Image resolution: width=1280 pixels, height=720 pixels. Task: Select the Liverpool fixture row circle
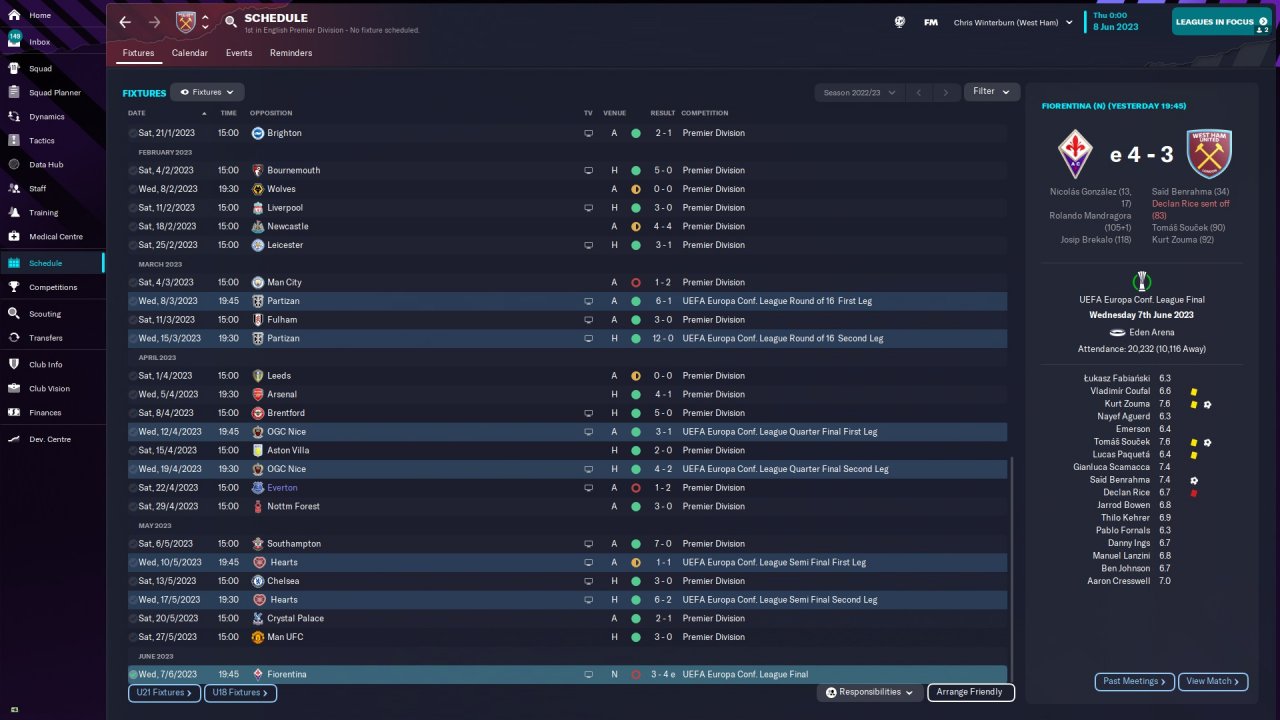(133, 208)
